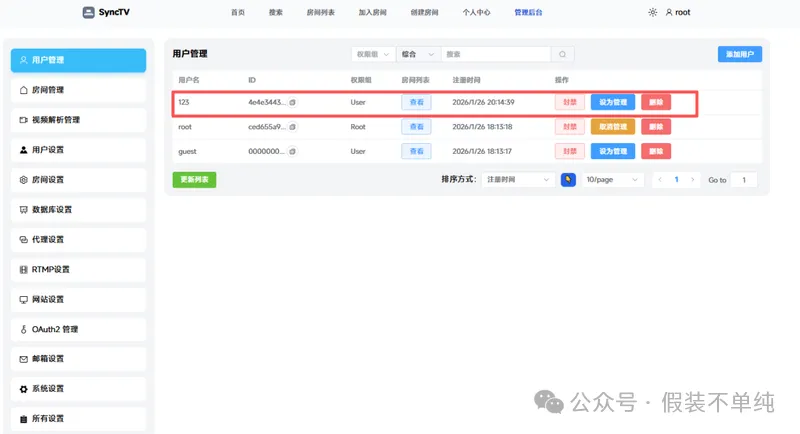Go to 创建房间 in top navigation
800x434 pixels.
424,12
